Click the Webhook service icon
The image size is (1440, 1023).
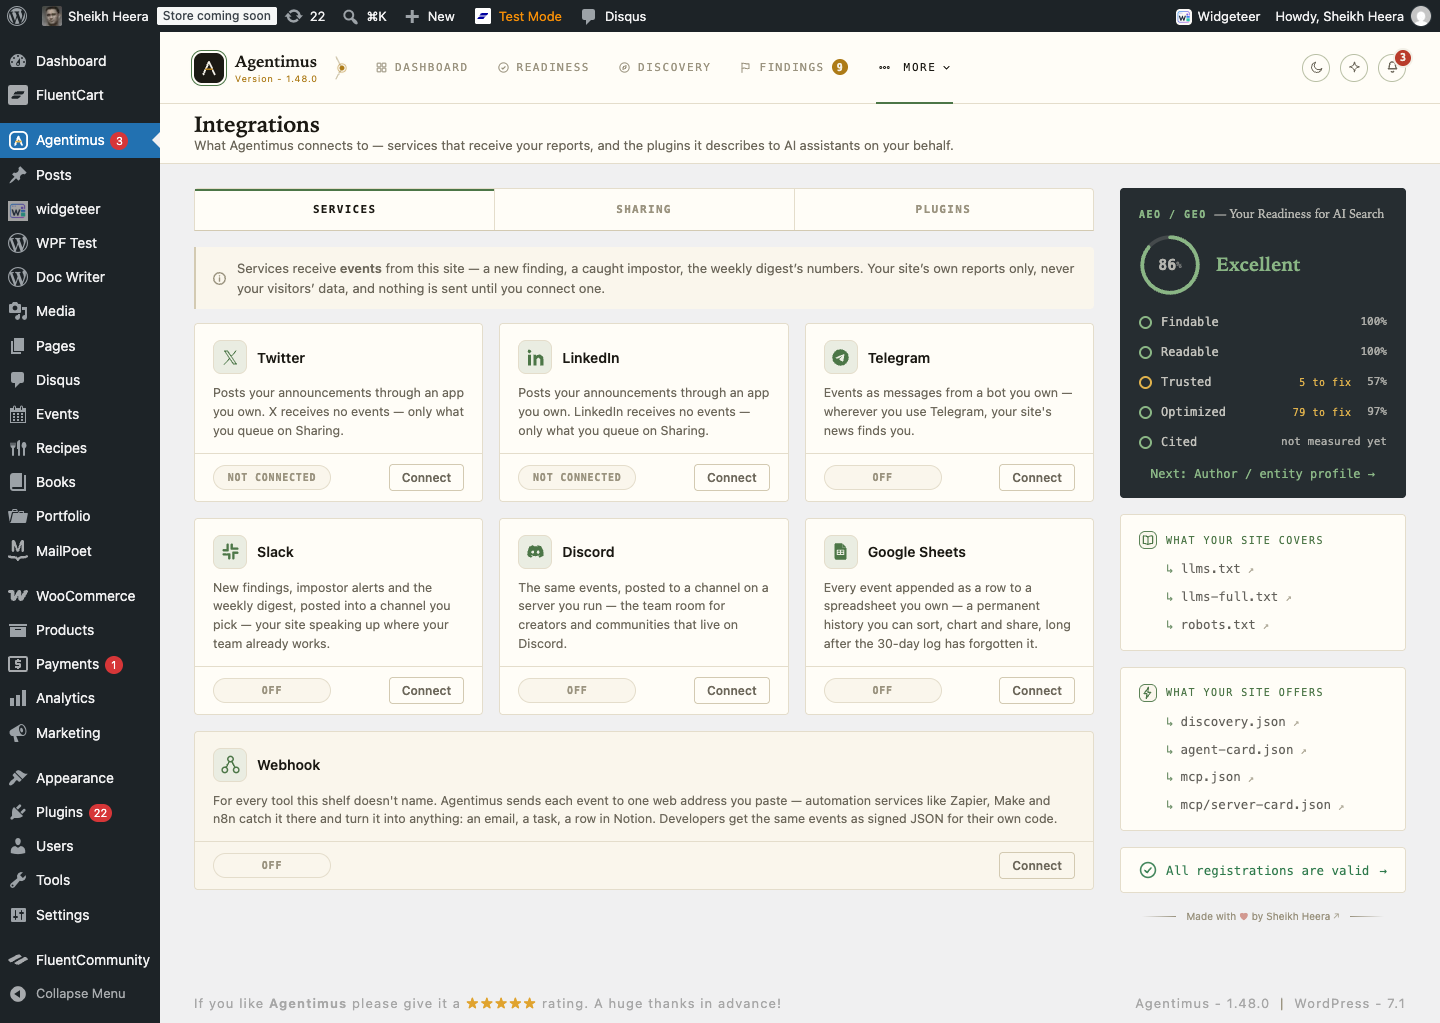tap(230, 765)
